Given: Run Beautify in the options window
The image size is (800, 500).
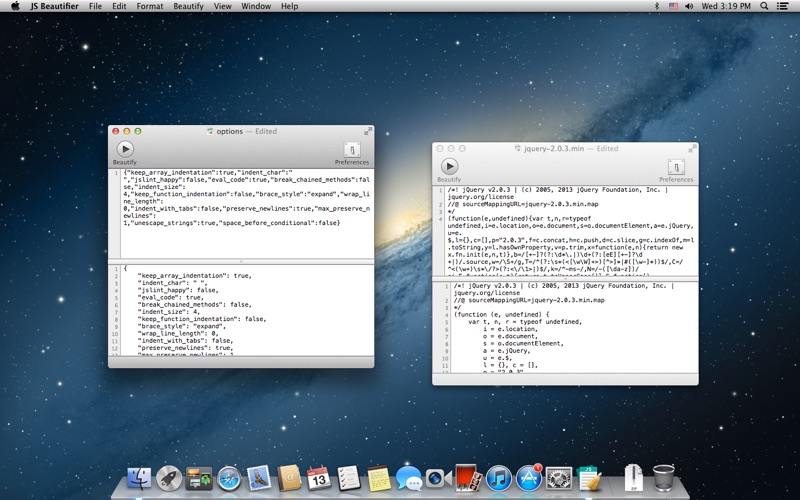Looking at the screenshot, I should [125, 149].
